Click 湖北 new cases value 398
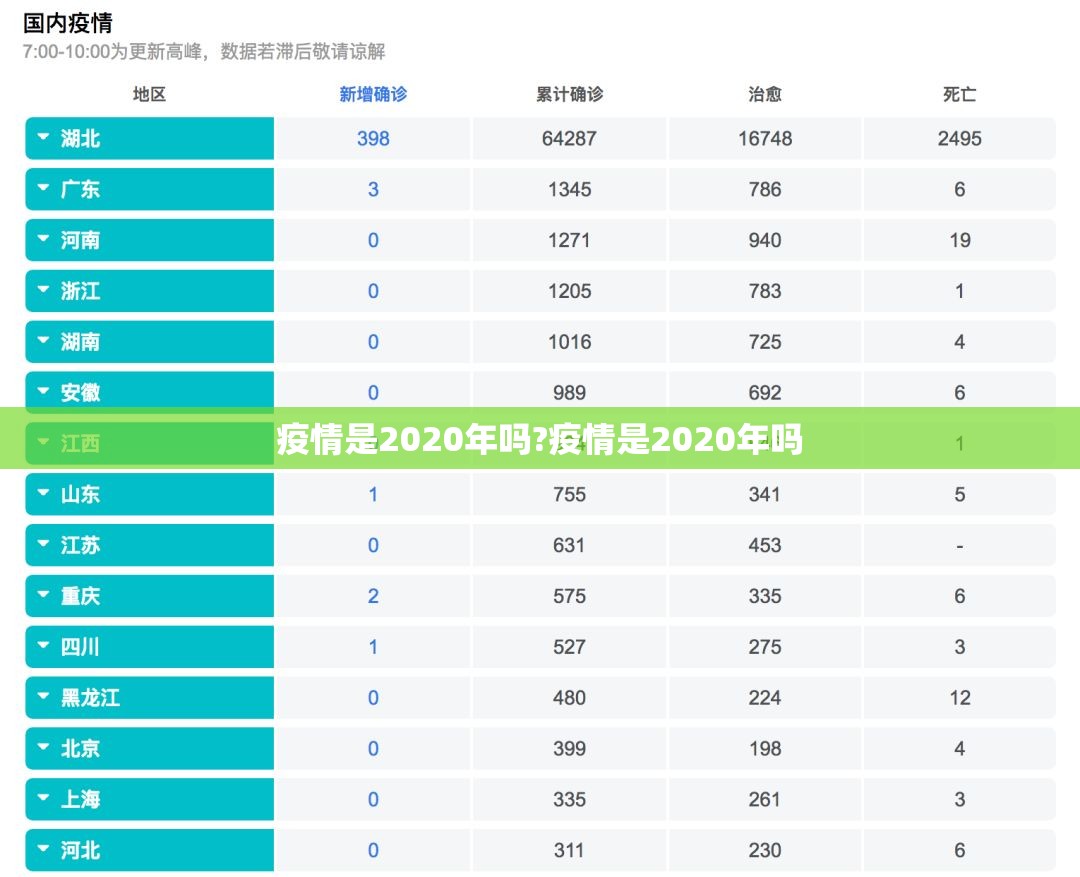The width and height of the screenshot is (1080, 877). tap(373, 139)
